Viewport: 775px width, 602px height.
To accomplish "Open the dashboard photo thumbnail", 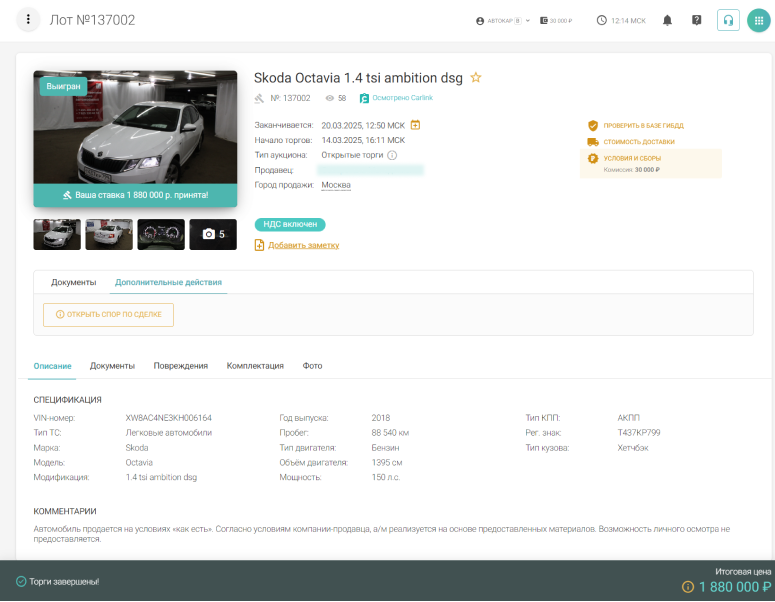I will pos(161,234).
